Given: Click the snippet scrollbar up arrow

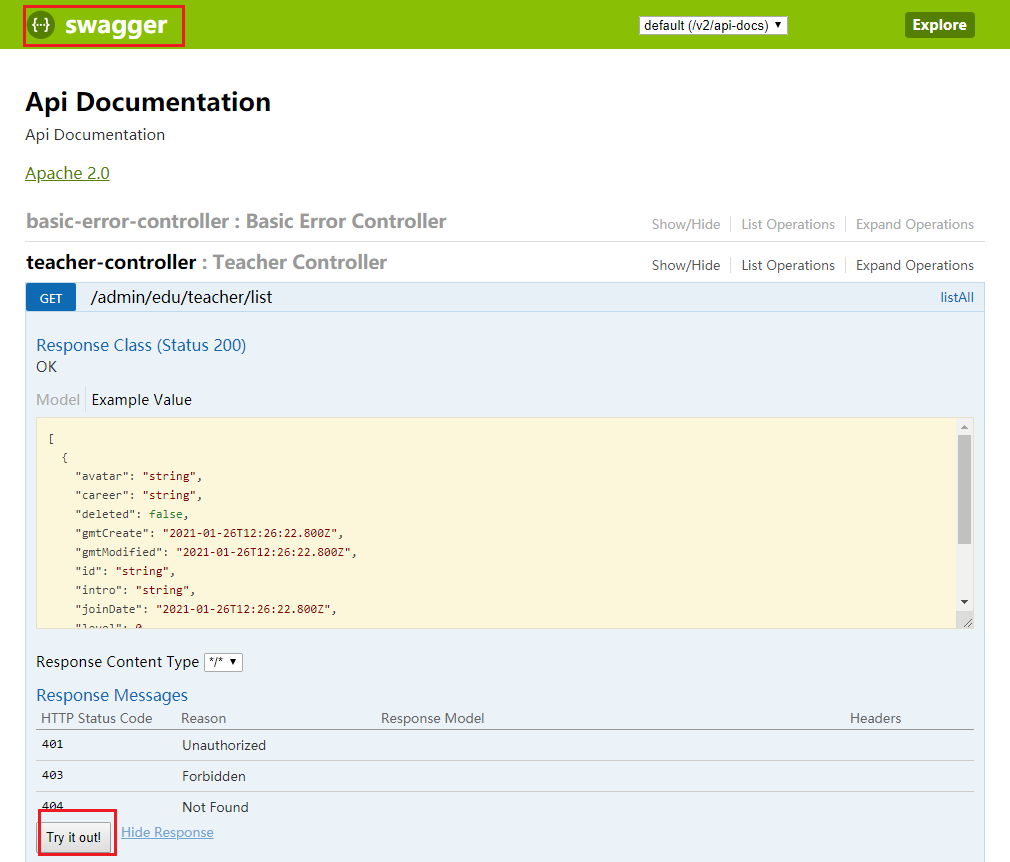Looking at the screenshot, I should coord(964,426).
